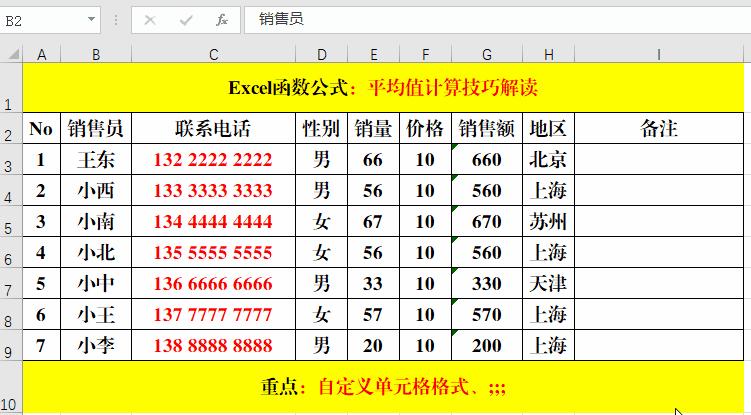Click the 销量 header cell
The image size is (751, 415).
coord(374,128)
